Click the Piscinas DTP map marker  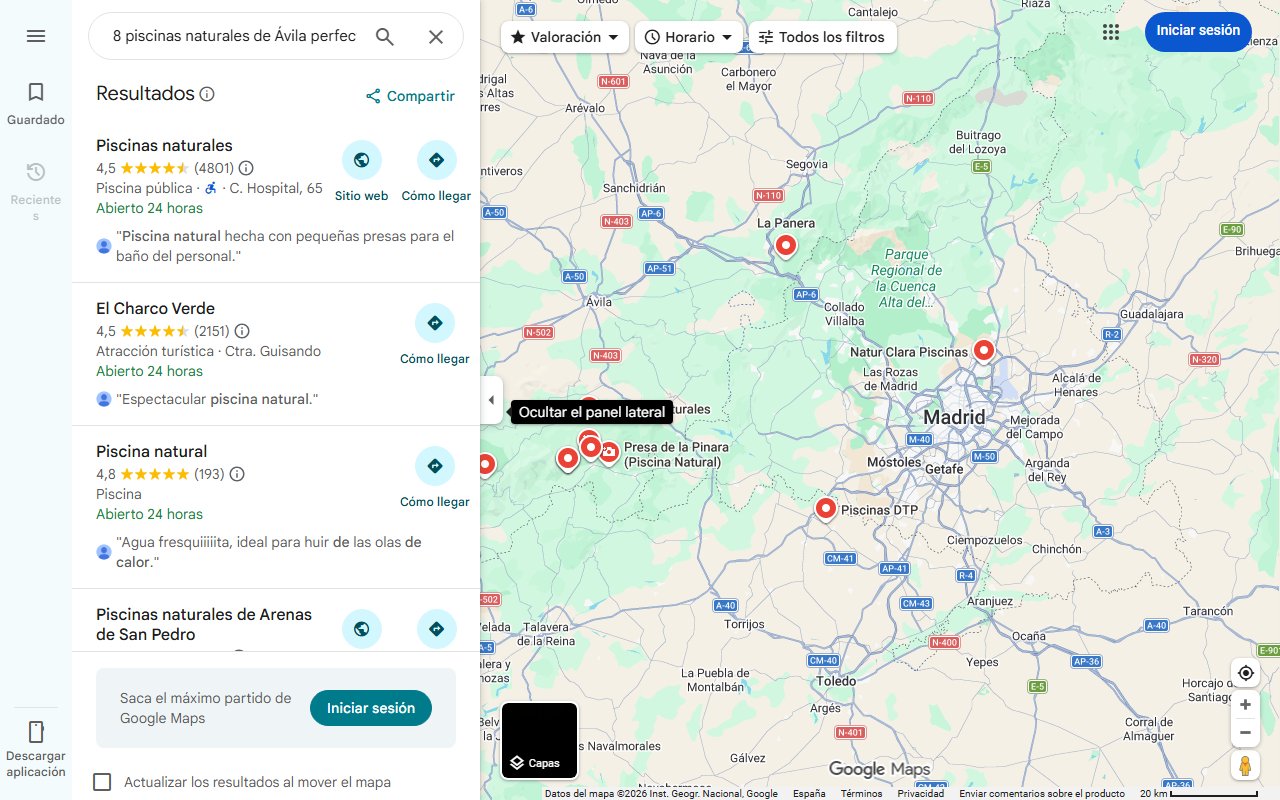tap(825, 508)
